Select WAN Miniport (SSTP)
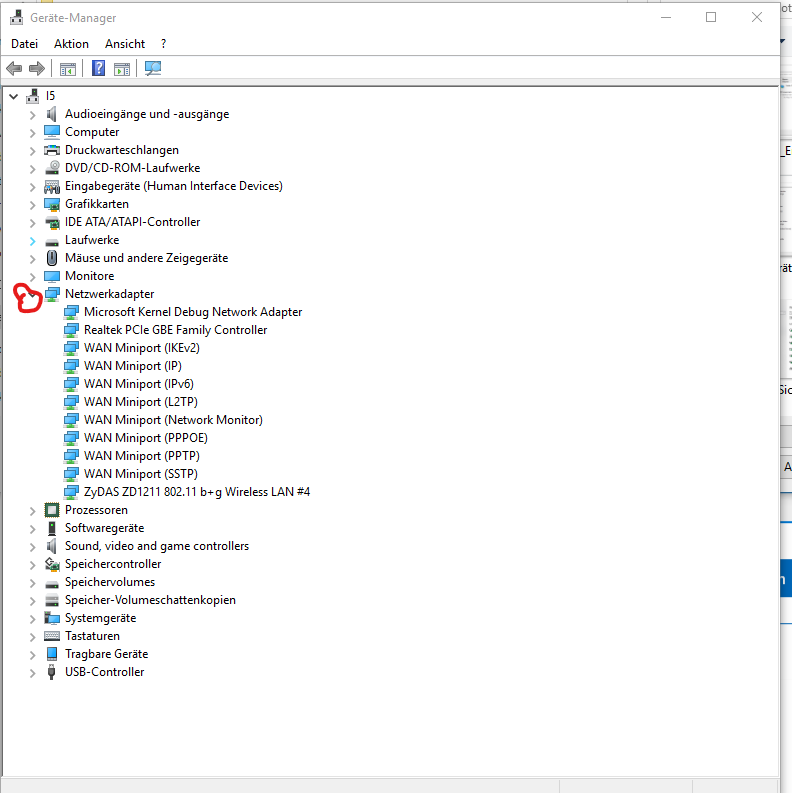Screen dimensions: 792x793 (141, 474)
